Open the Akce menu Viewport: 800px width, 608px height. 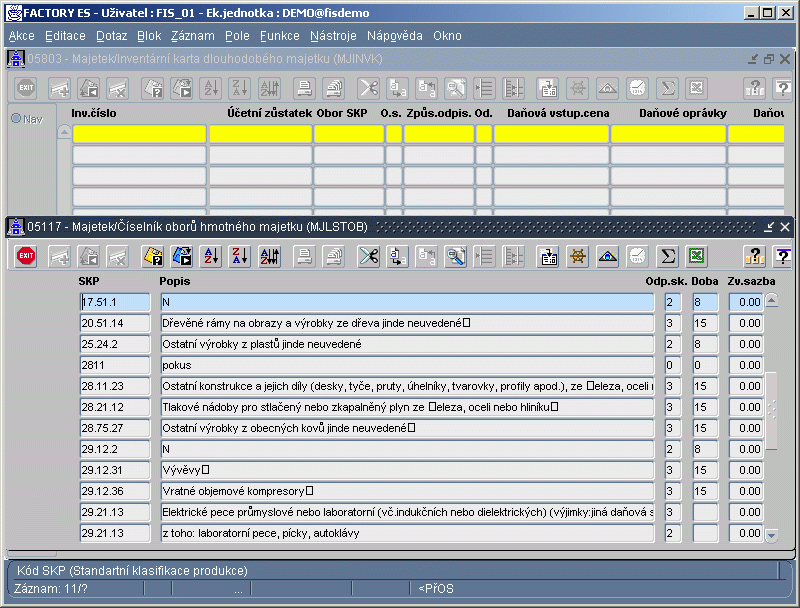[21, 35]
